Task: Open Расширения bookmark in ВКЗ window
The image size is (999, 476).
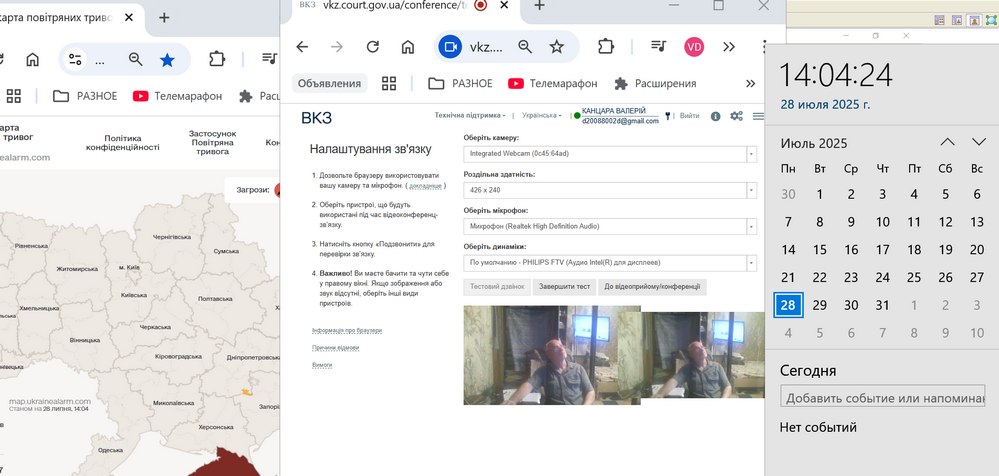Action: coord(655,83)
